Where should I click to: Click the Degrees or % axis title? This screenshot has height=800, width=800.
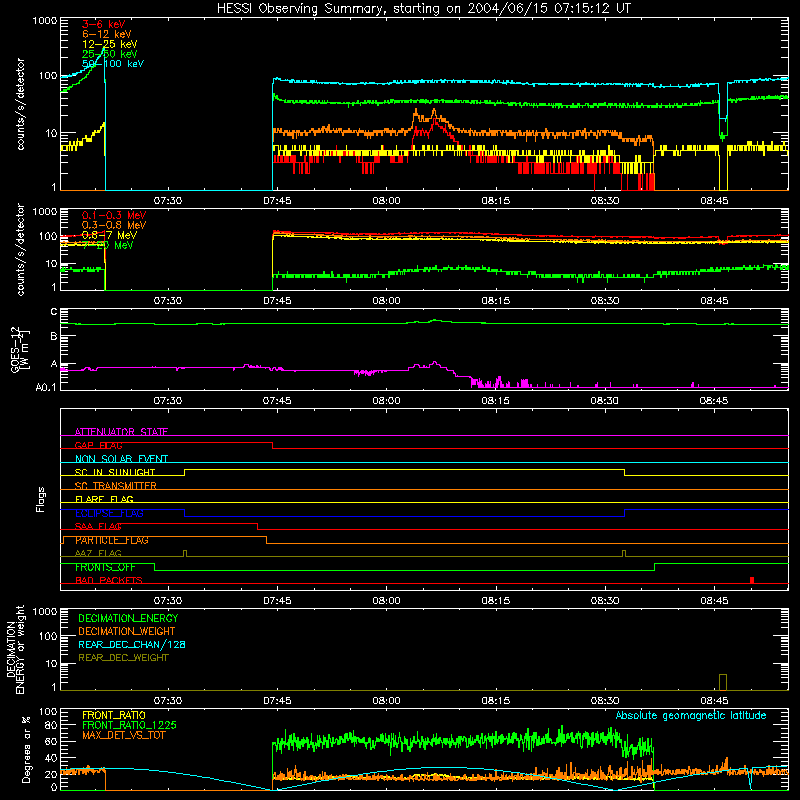(26, 749)
